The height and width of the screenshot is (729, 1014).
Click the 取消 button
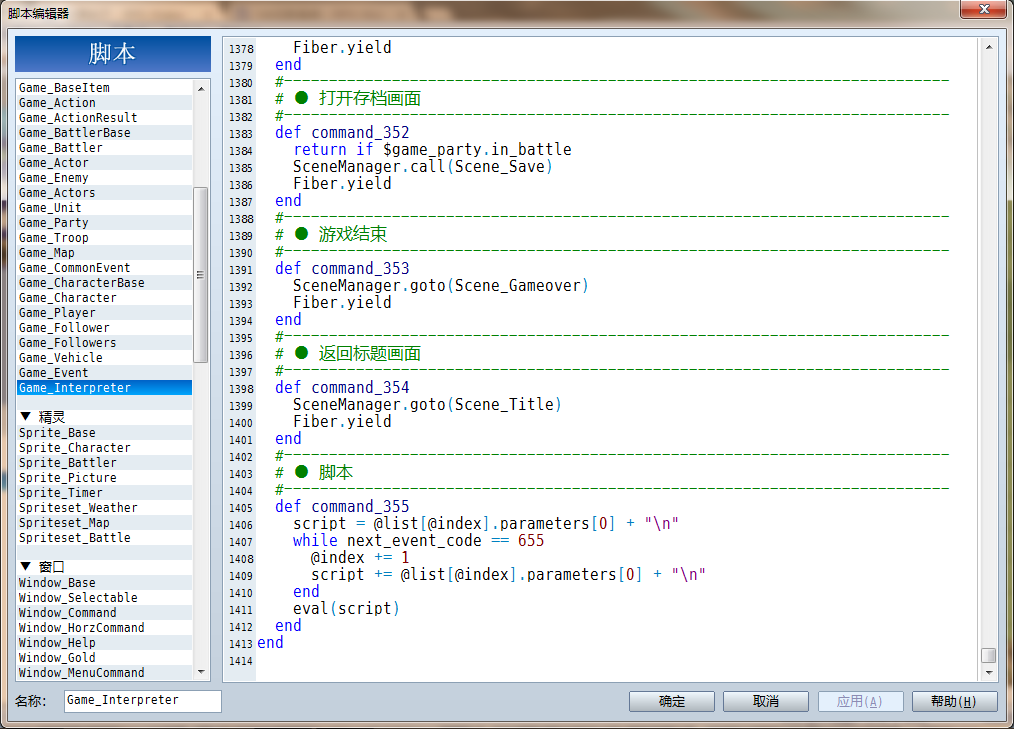(766, 701)
